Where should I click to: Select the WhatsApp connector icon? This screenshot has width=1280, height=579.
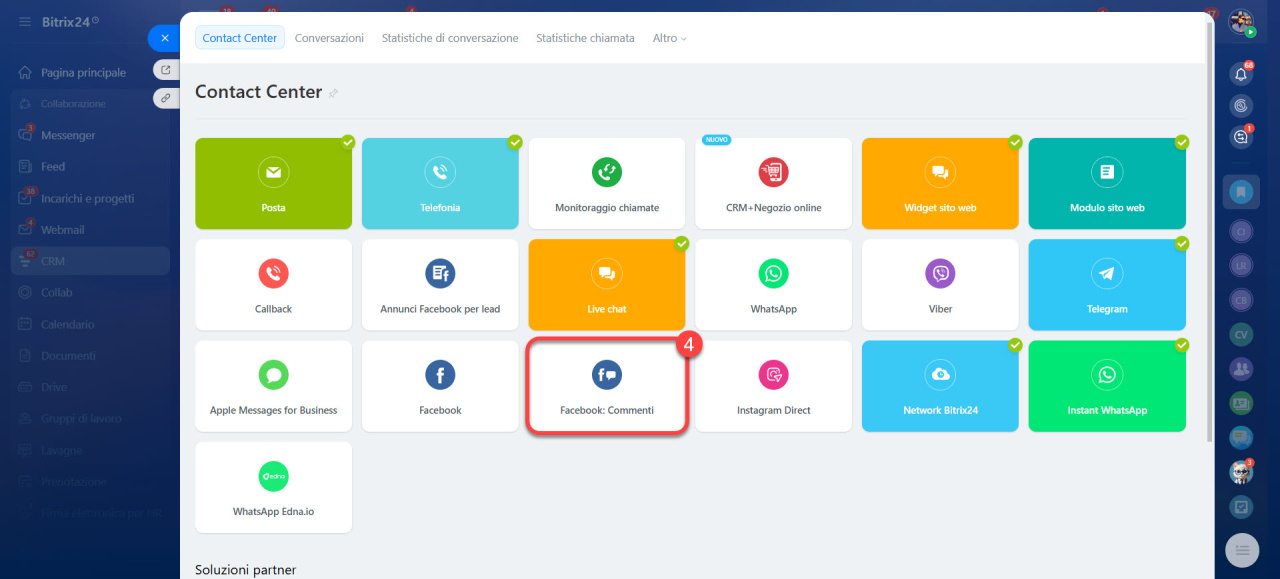[773, 273]
